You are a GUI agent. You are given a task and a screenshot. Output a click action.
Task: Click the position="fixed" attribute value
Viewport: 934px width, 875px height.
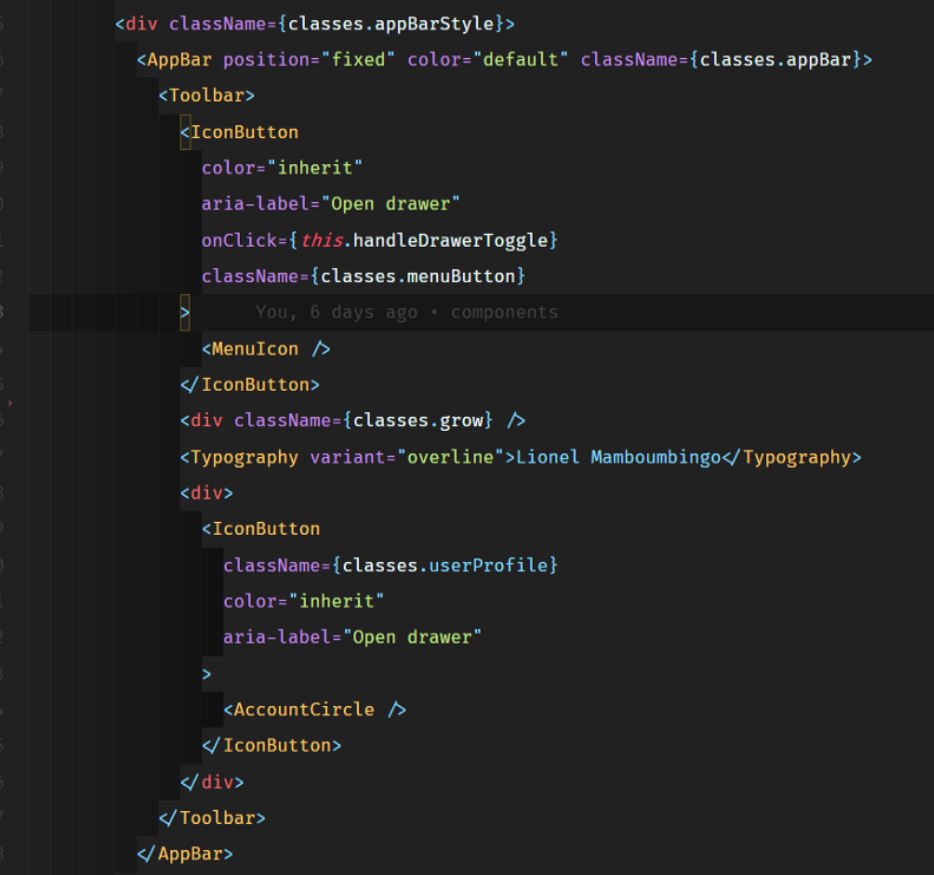click(x=357, y=60)
